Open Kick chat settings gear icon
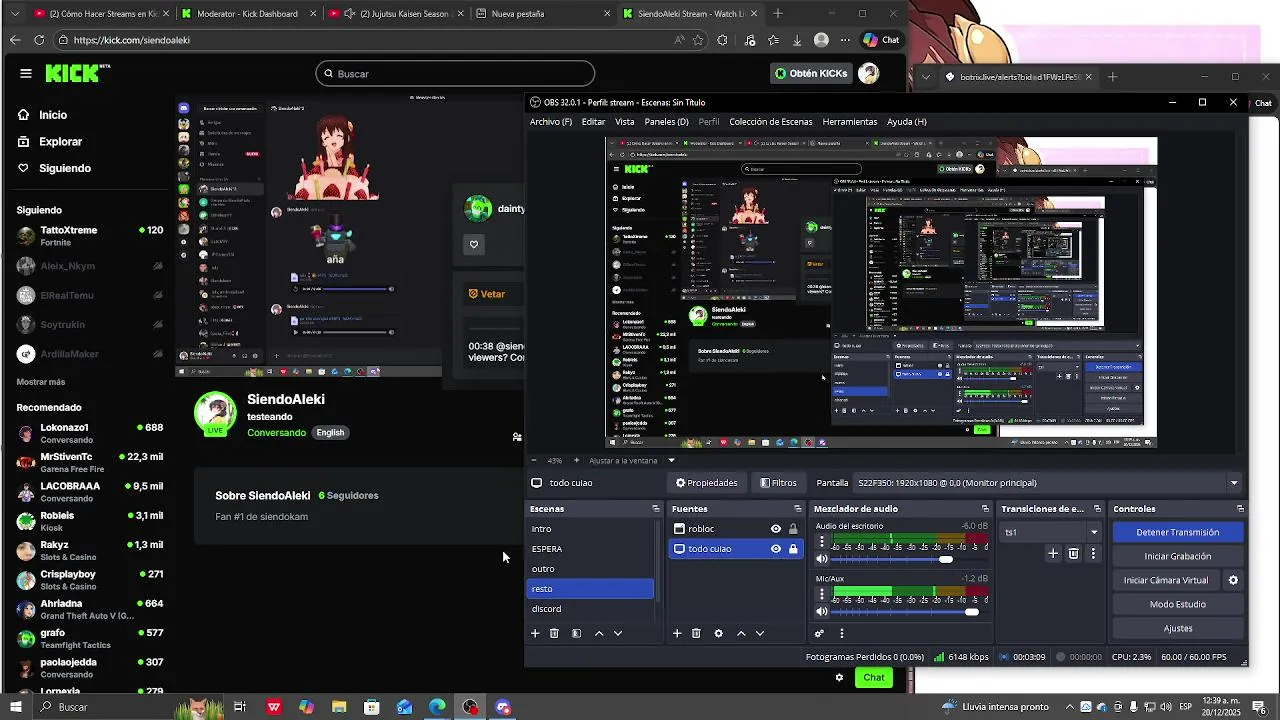The width and height of the screenshot is (1280, 720). 839,677
